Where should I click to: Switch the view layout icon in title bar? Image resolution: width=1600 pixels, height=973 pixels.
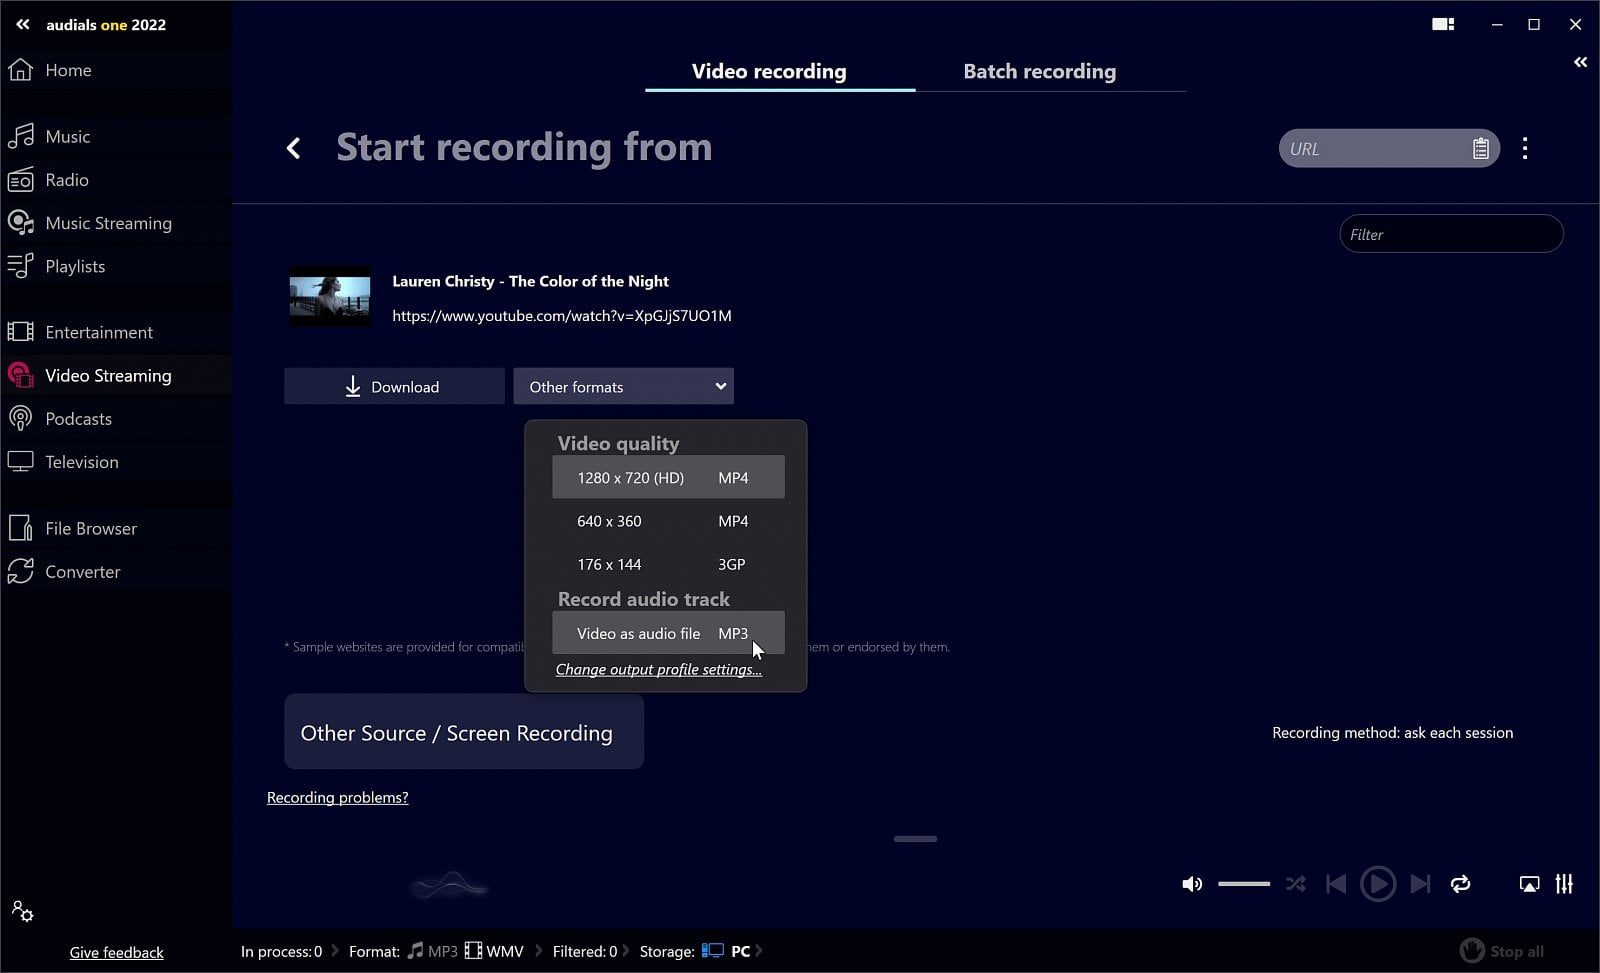click(x=1443, y=24)
